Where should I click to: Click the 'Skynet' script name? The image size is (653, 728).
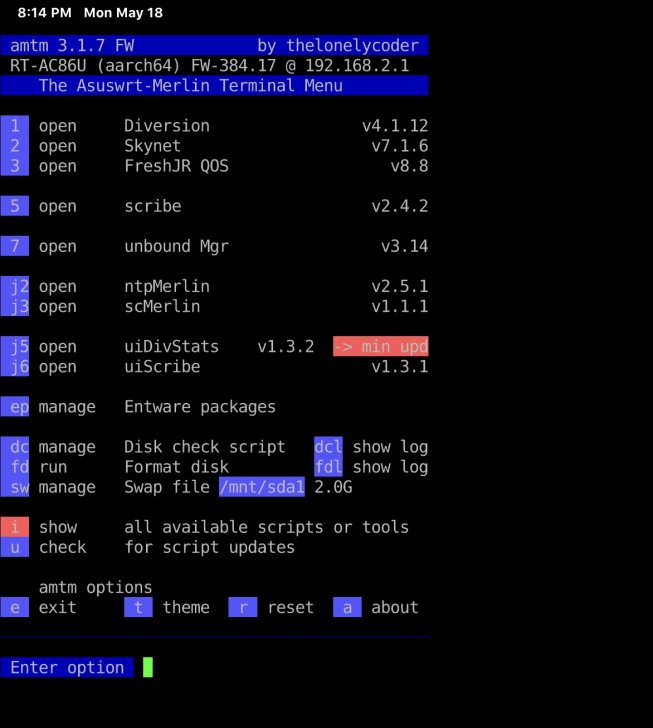(152, 146)
